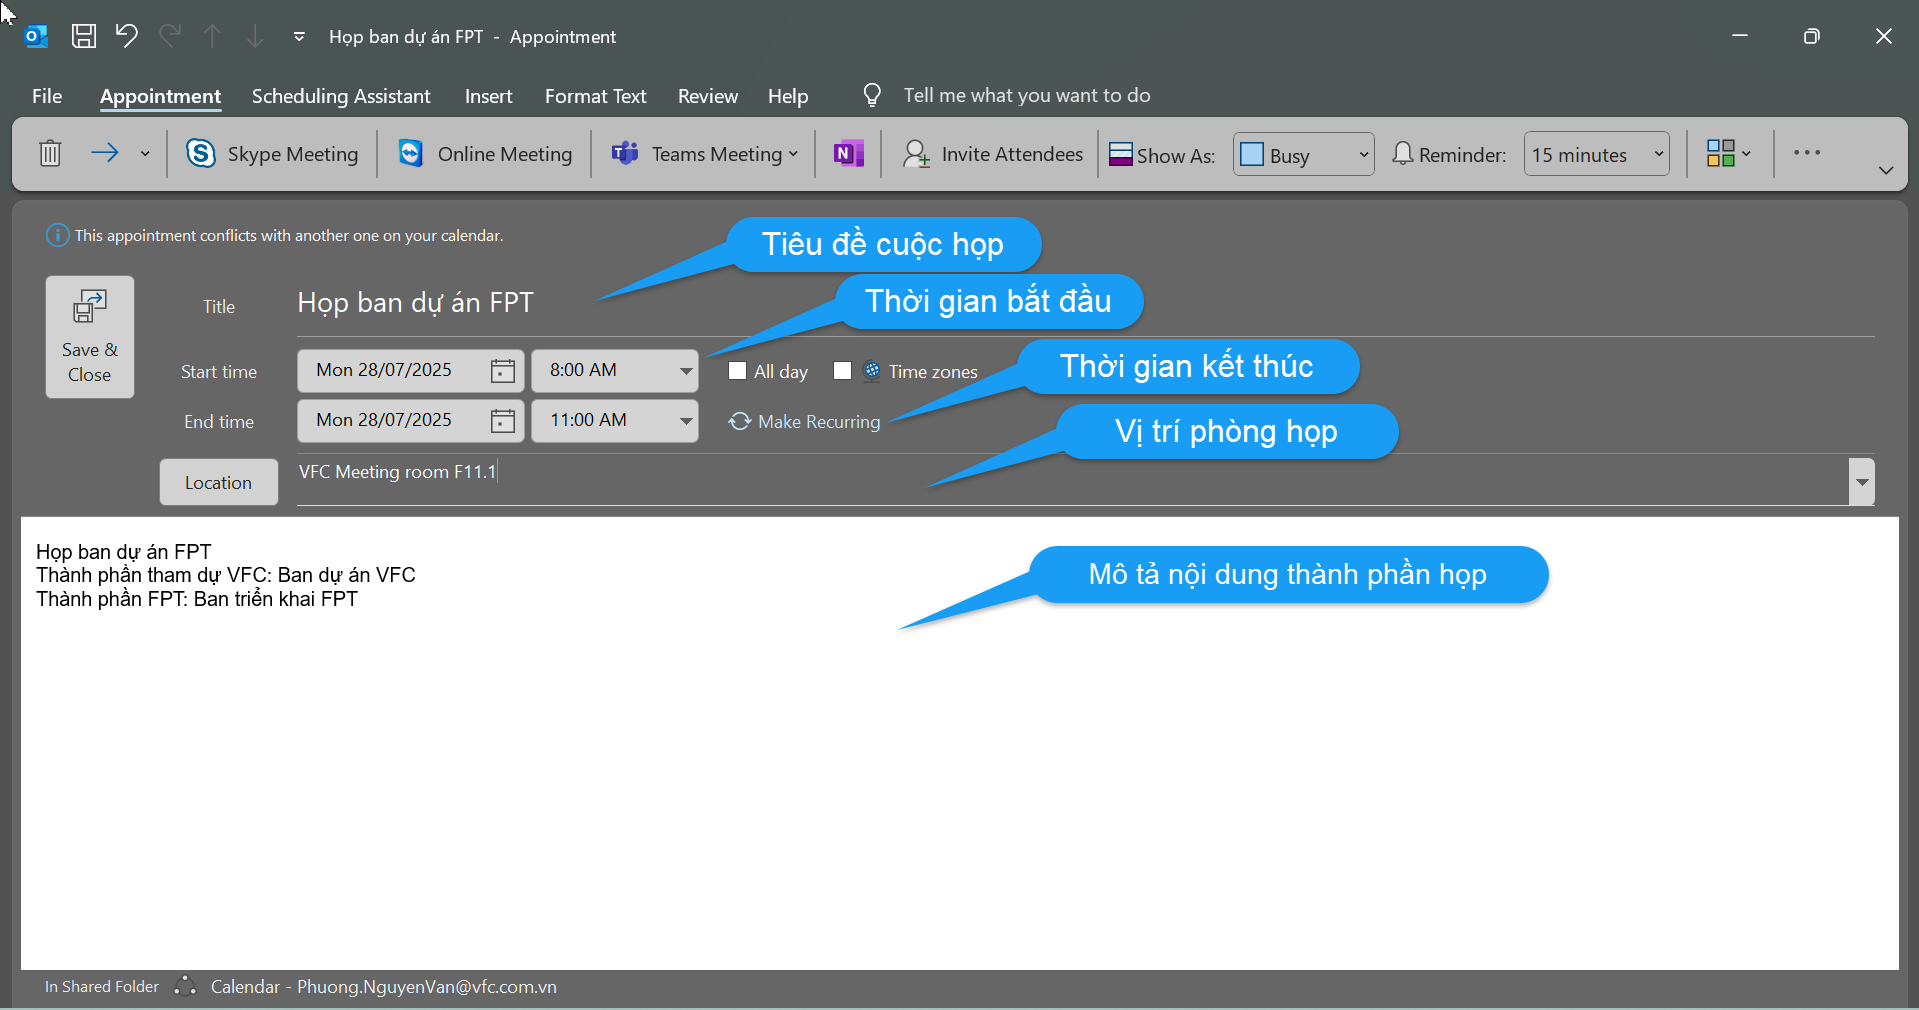Click the Delete trash can icon
The height and width of the screenshot is (1010, 1919).
pyautogui.click(x=50, y=154)
